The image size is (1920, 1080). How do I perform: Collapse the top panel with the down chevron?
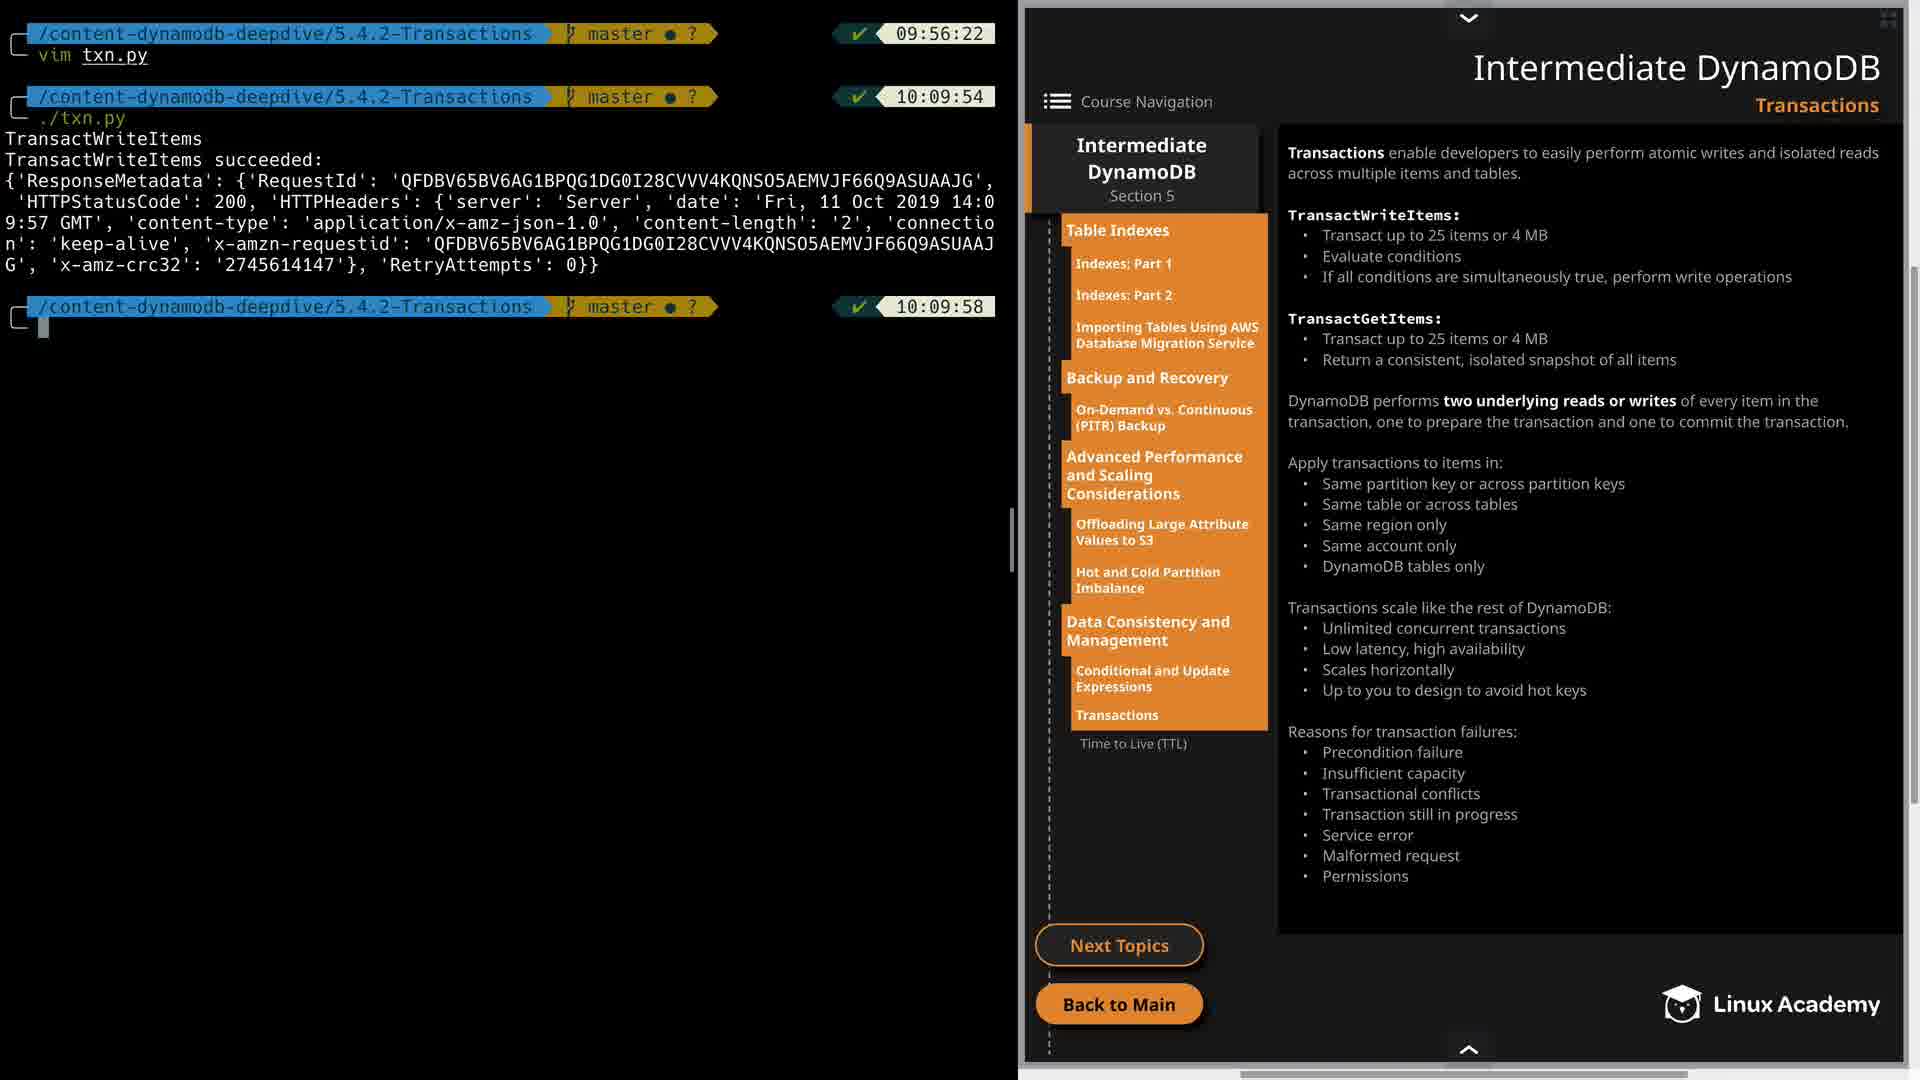(x=1468, y=18)
